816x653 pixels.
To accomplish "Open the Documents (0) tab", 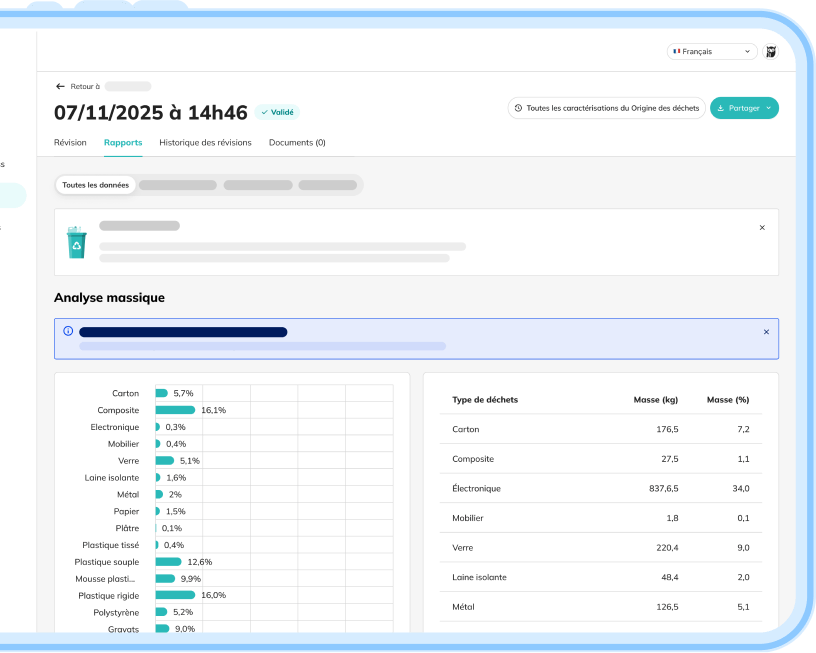I will tap(297, 143).
